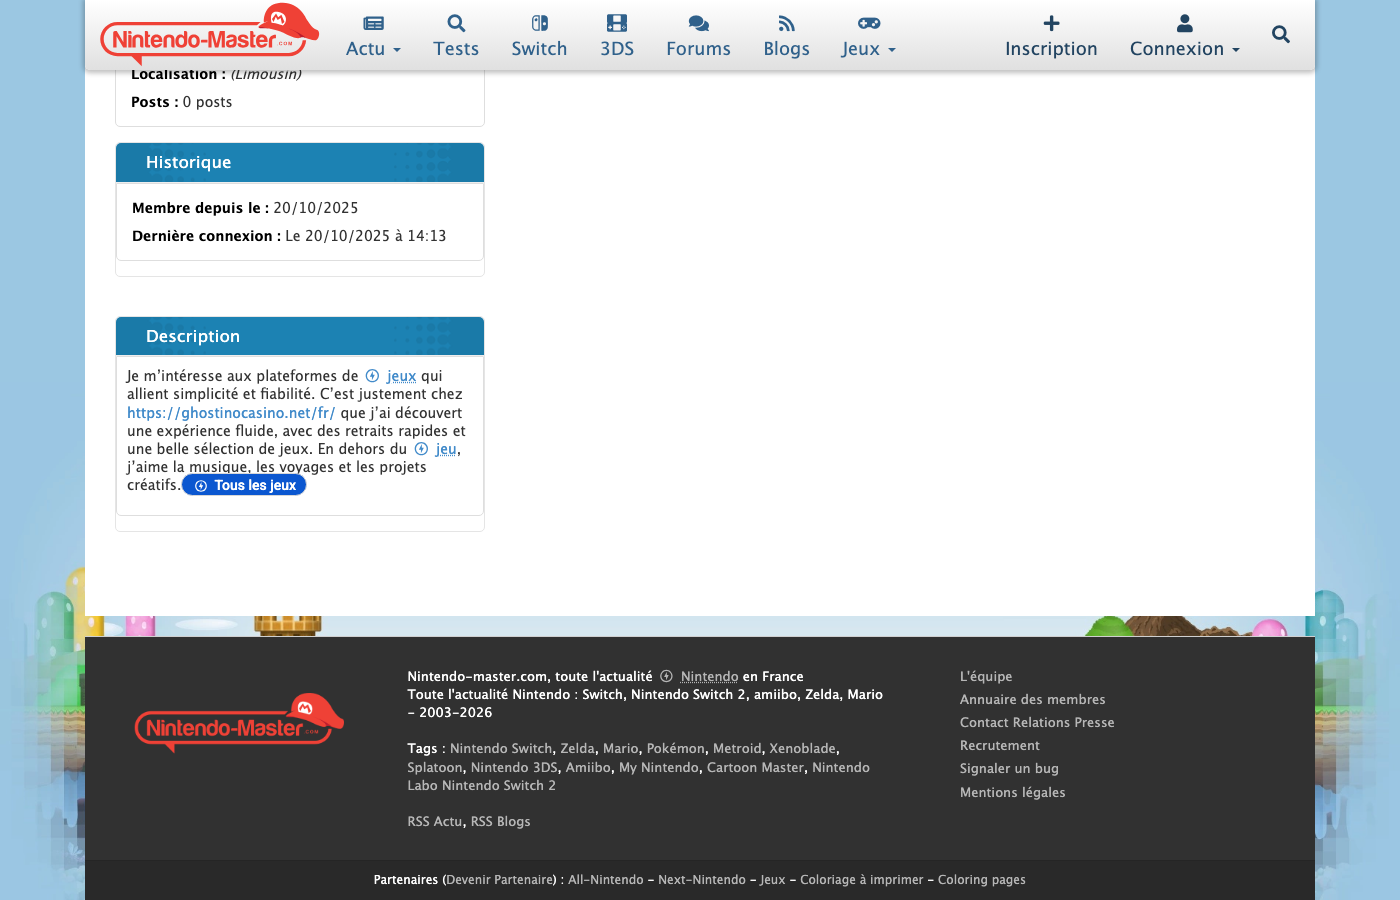Screen dimensions: 1400x900
Task: Open the Jeux partner link in the footer
Action: 773,880
